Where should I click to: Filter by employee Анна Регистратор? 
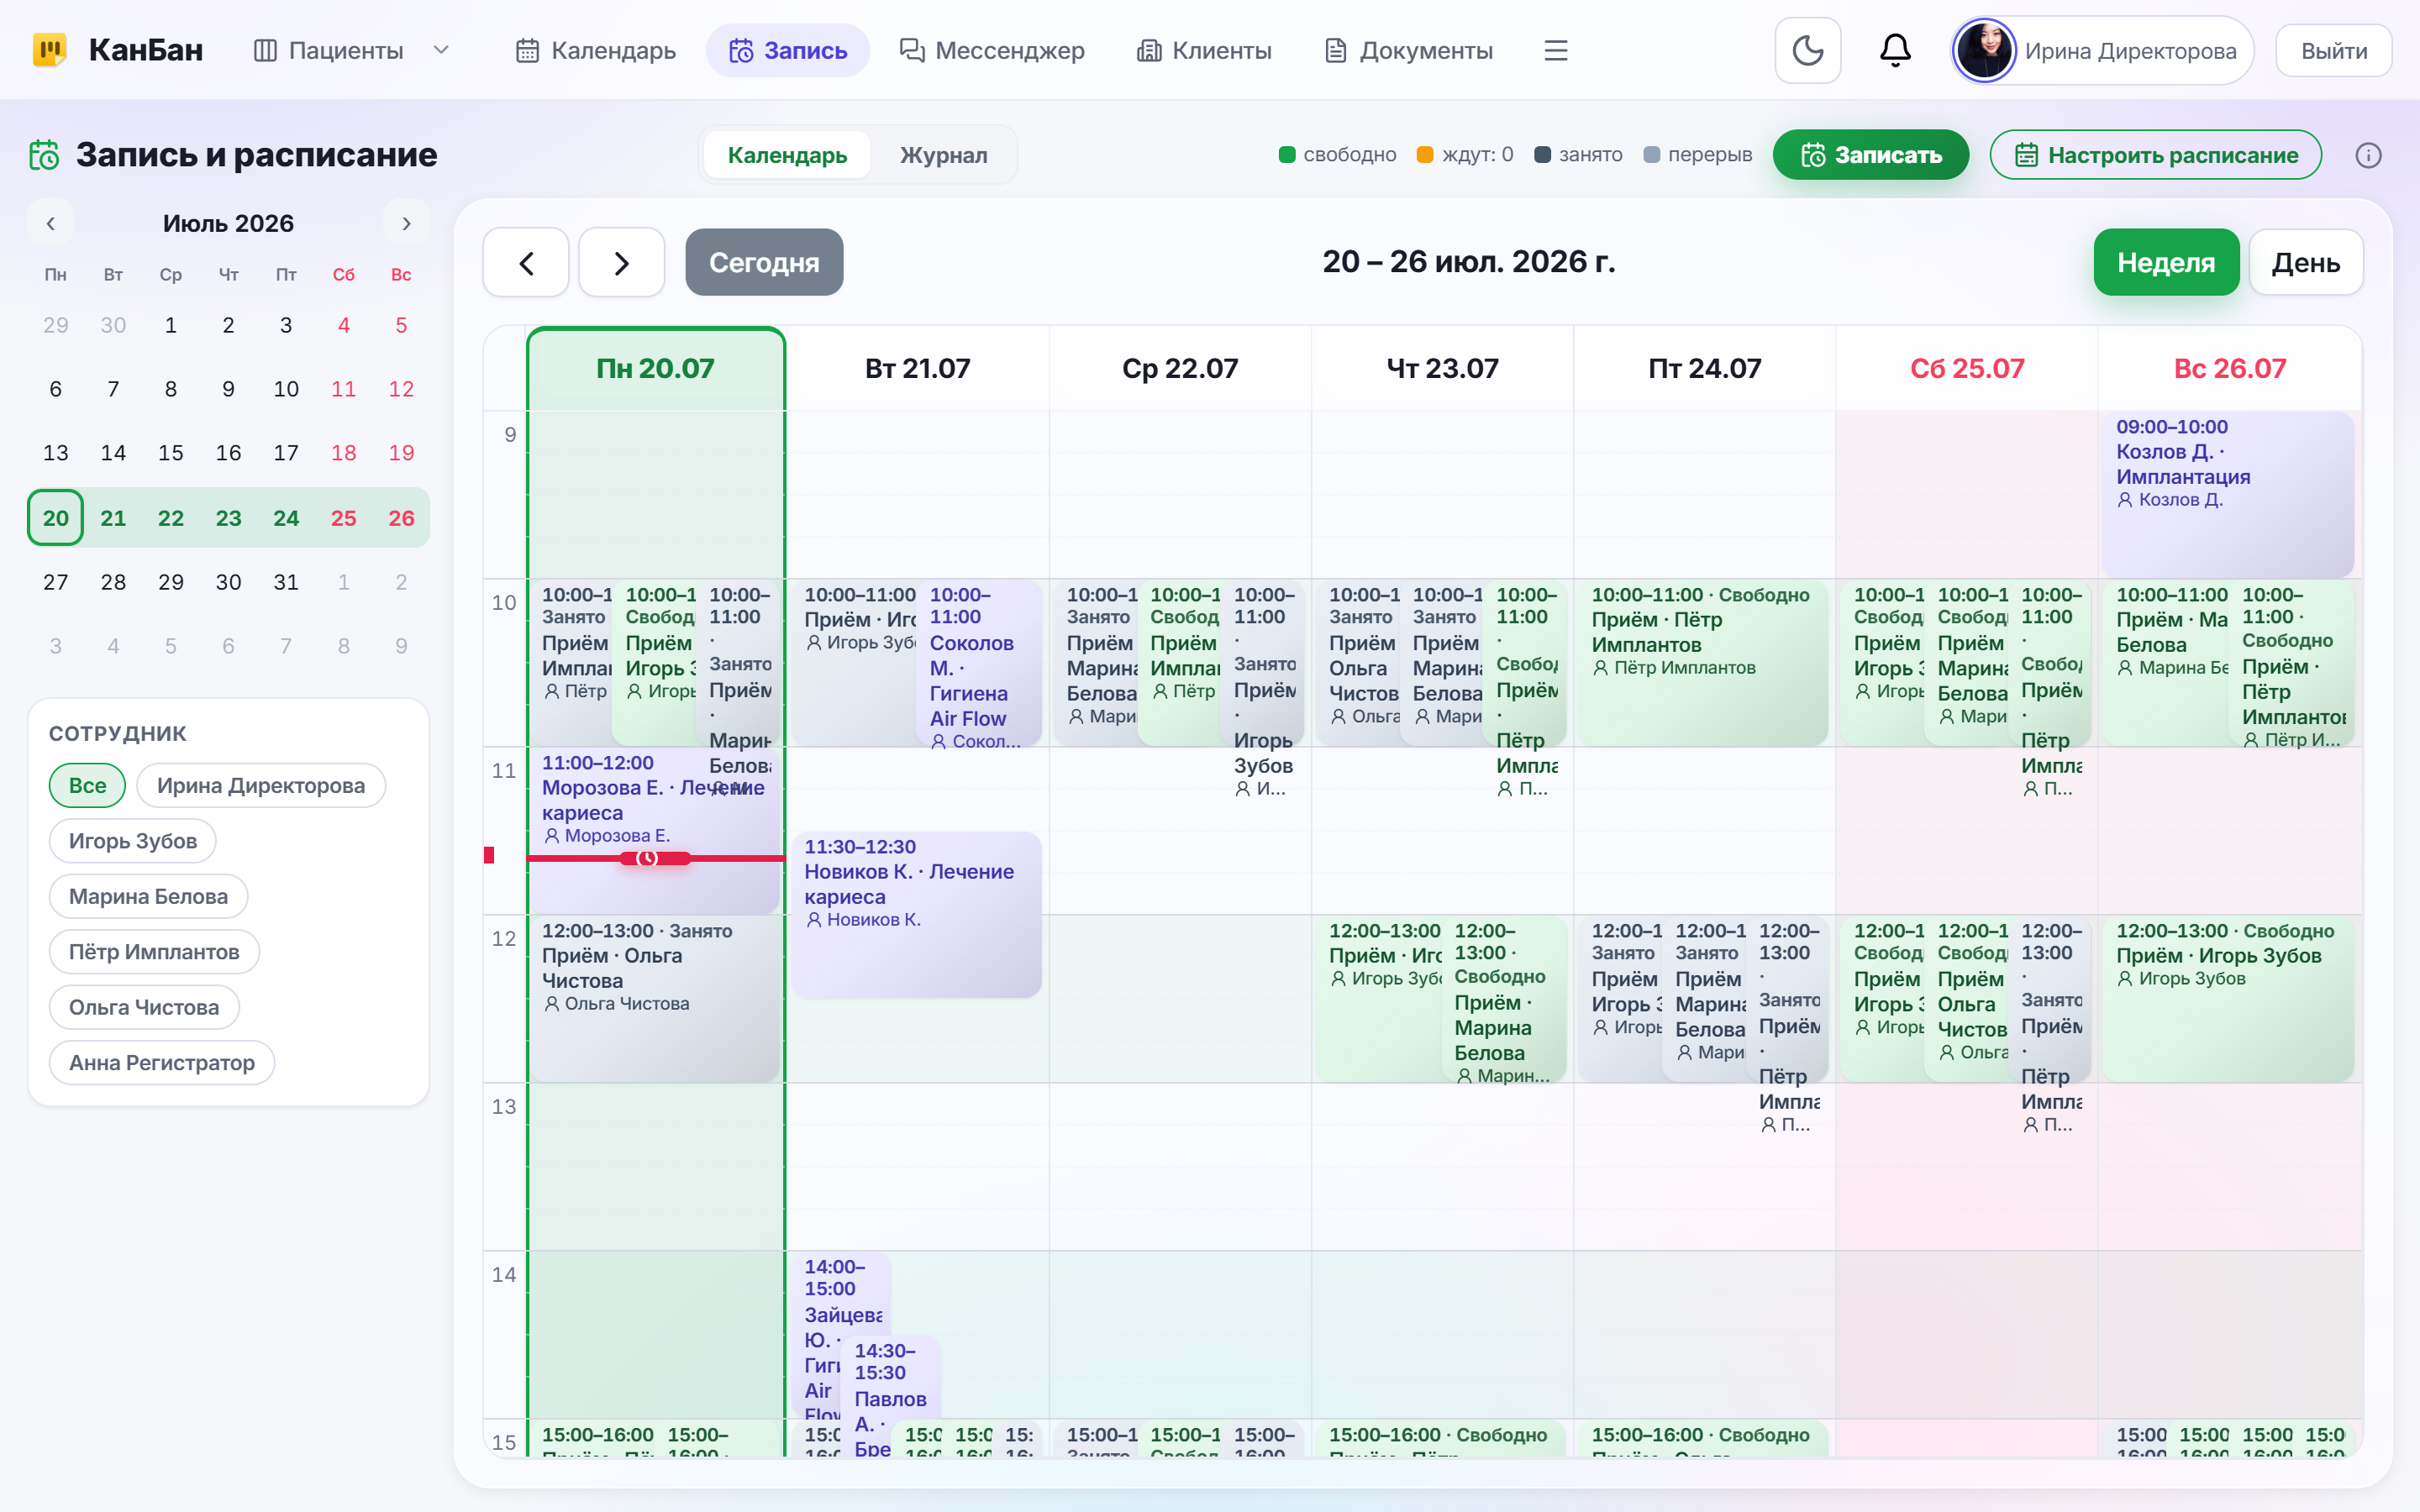coord(161,1063)
